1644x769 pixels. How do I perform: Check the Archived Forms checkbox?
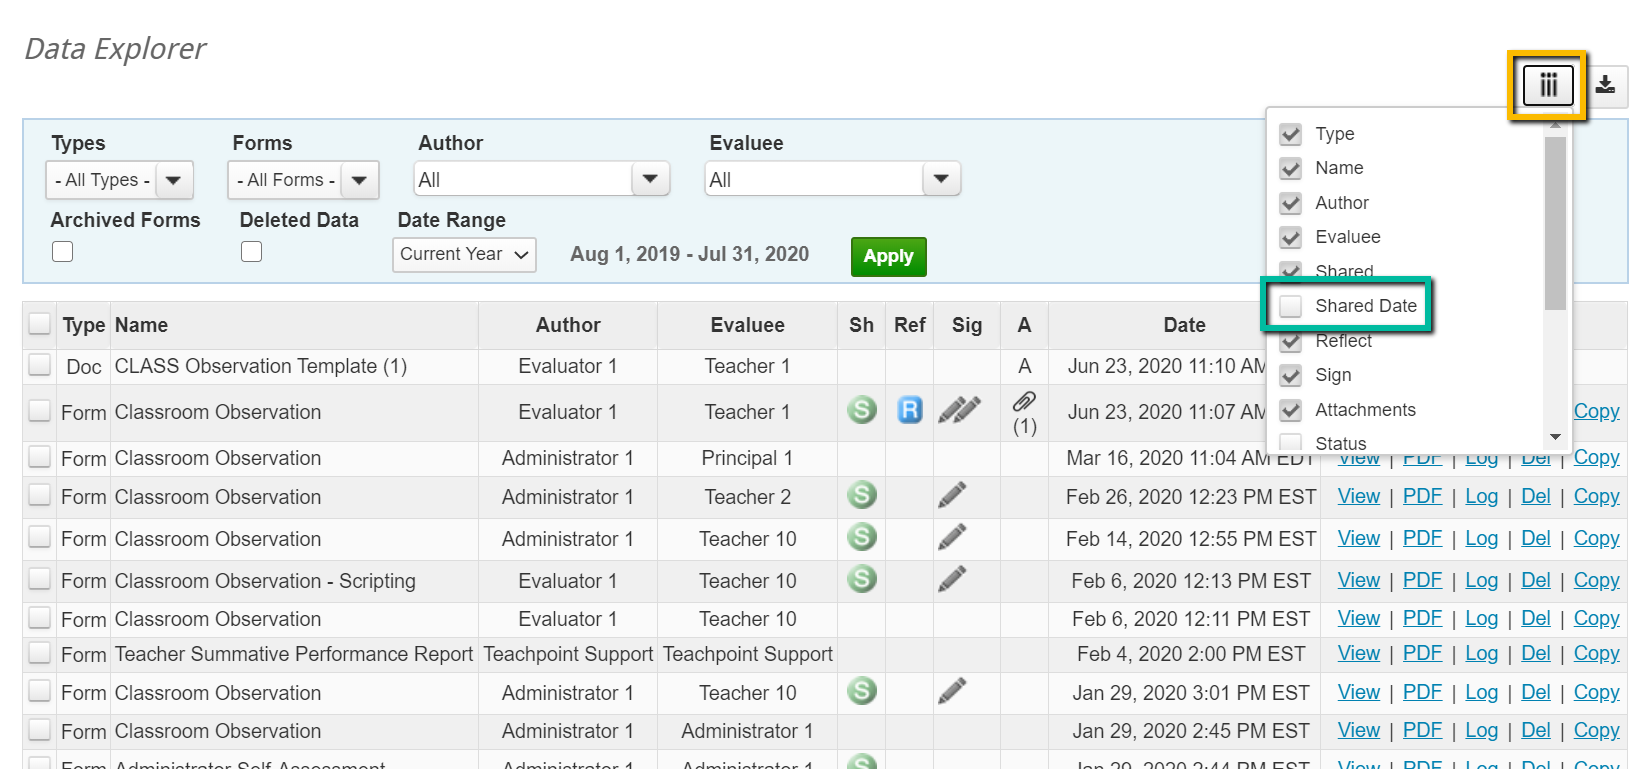[x=63, y=252]
